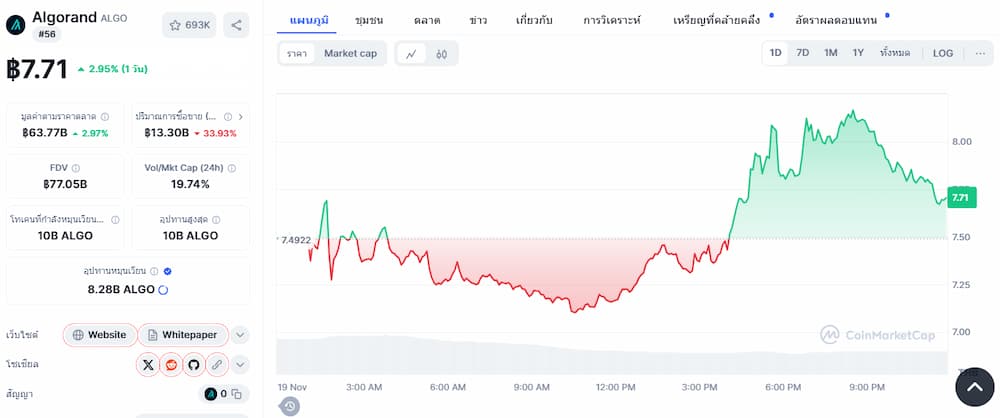
Task: Click the 19.74% Vol/Mkt Cap value
Action: click(190, 184)
